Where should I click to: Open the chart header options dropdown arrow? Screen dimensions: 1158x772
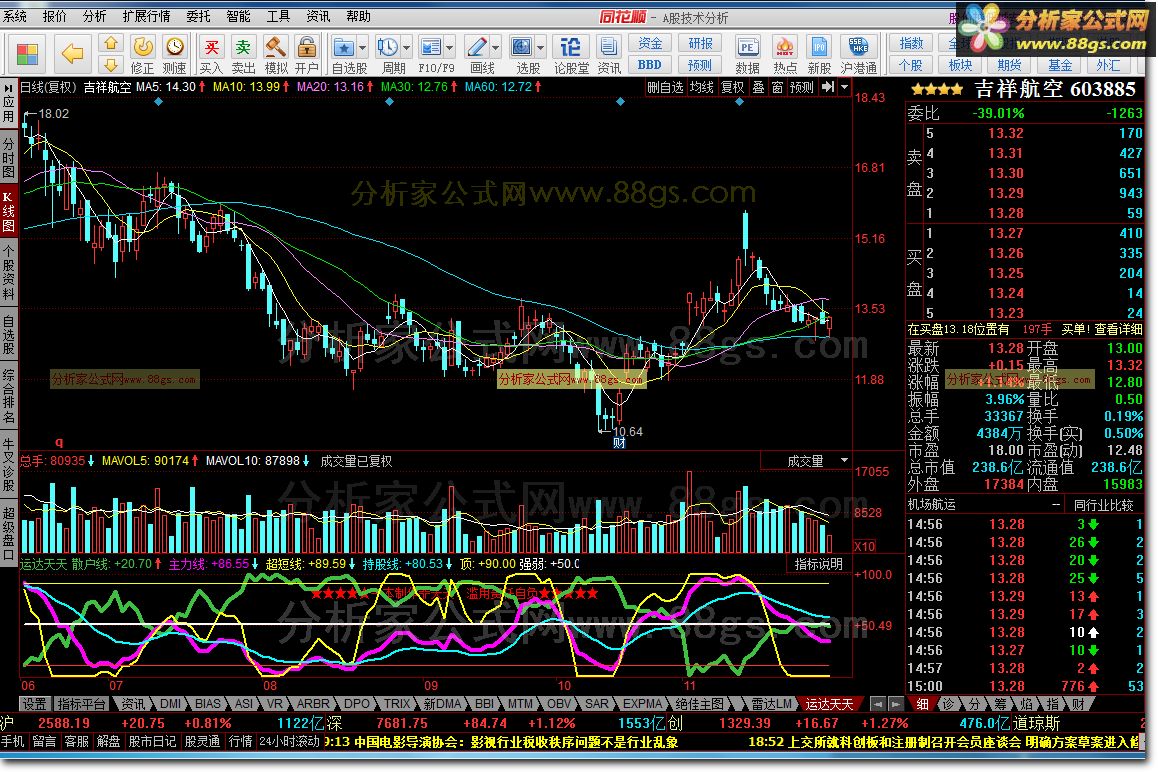coord(844,87)
